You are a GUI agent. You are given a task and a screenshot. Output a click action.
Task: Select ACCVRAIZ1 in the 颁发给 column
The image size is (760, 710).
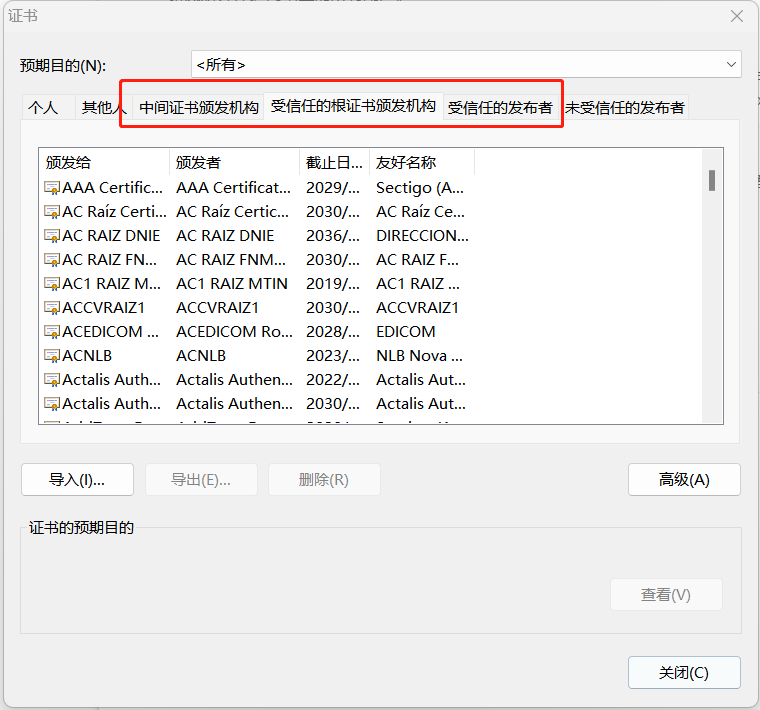coord(103,308)
